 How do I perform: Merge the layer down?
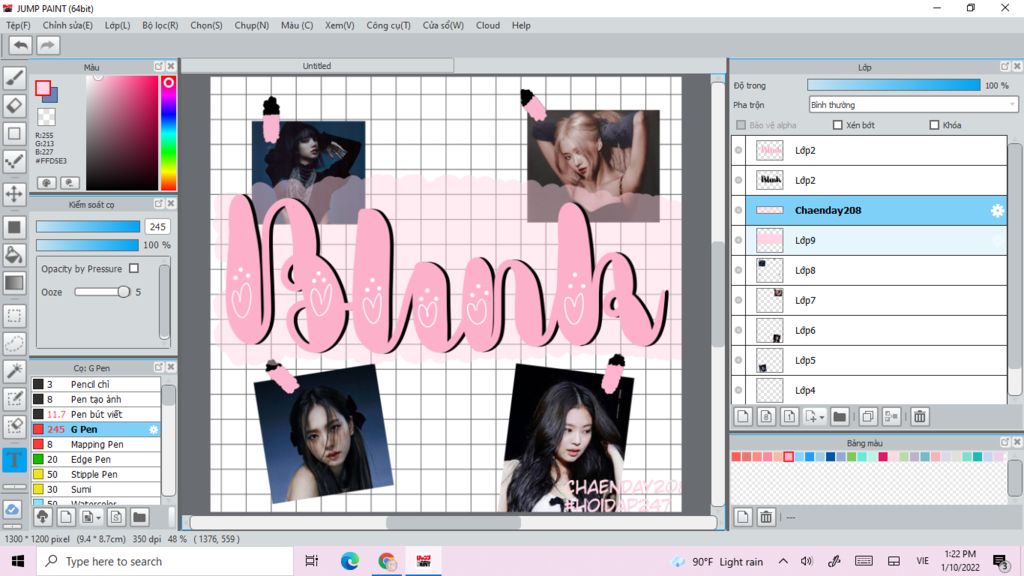click(891, 417)
